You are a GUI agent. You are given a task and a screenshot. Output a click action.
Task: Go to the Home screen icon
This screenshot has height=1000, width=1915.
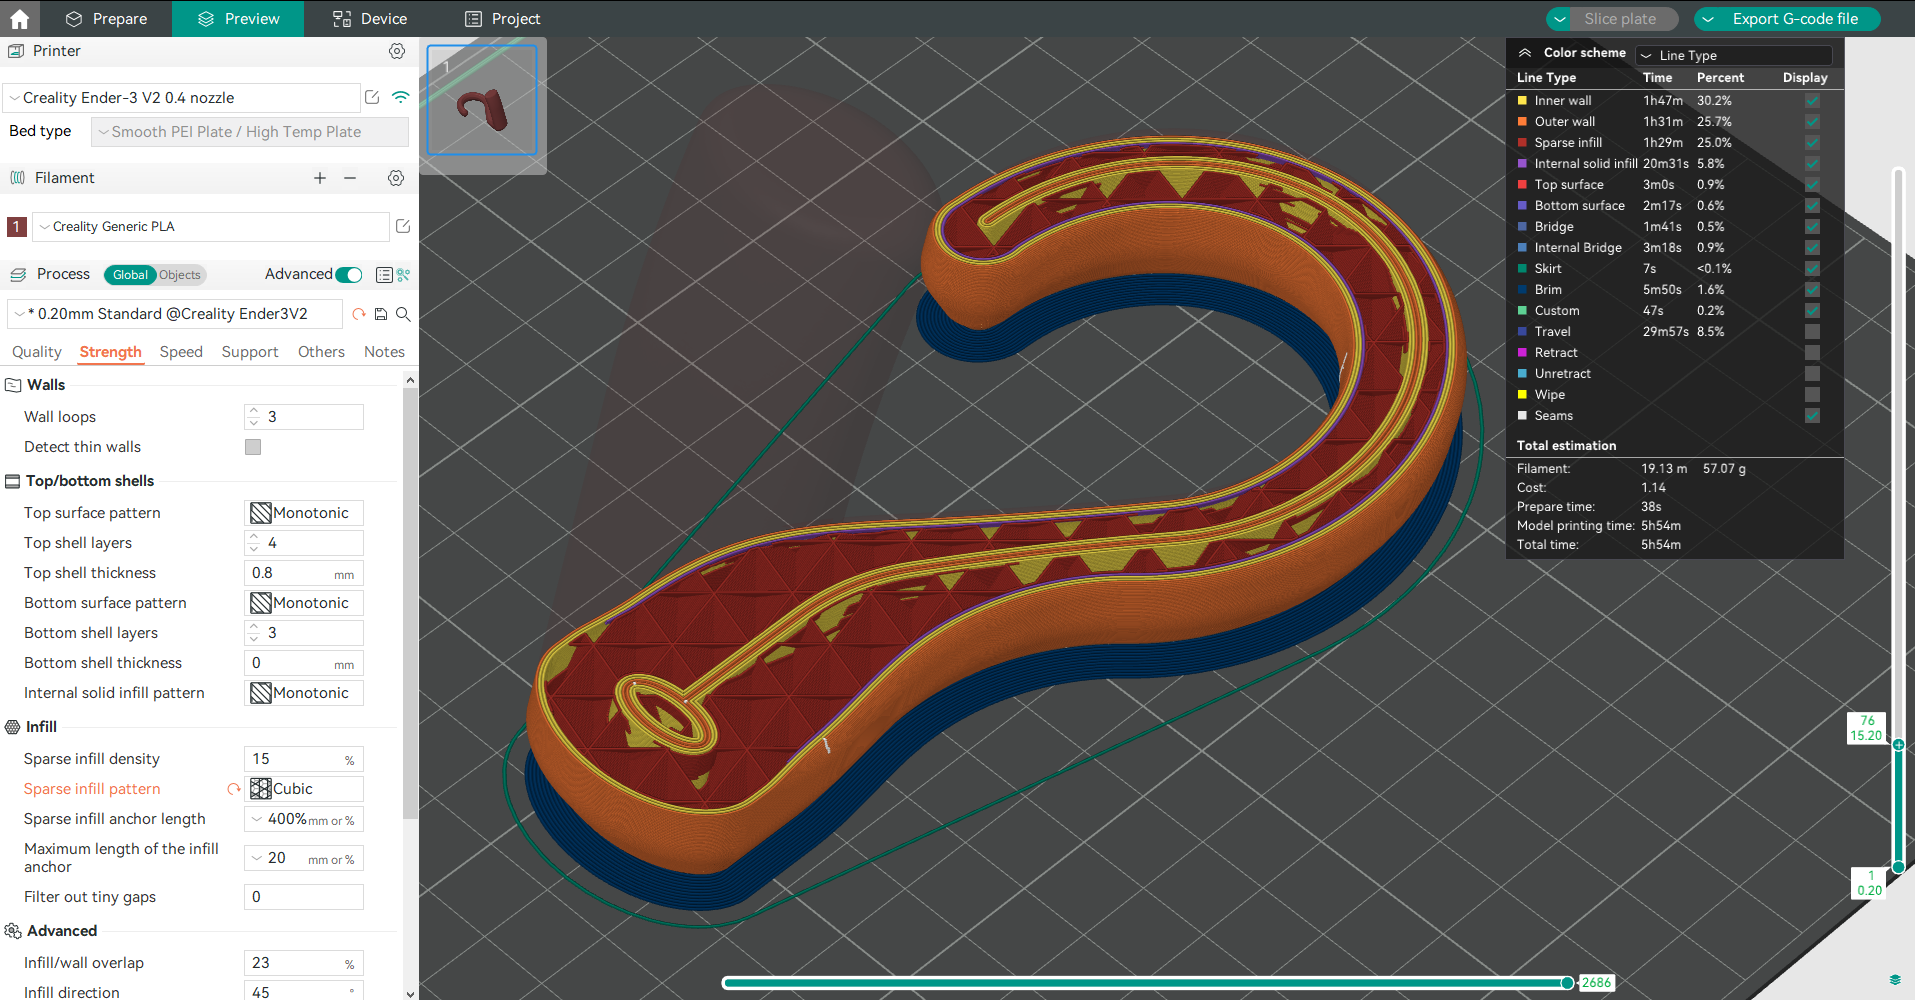(x=19, y=18)
